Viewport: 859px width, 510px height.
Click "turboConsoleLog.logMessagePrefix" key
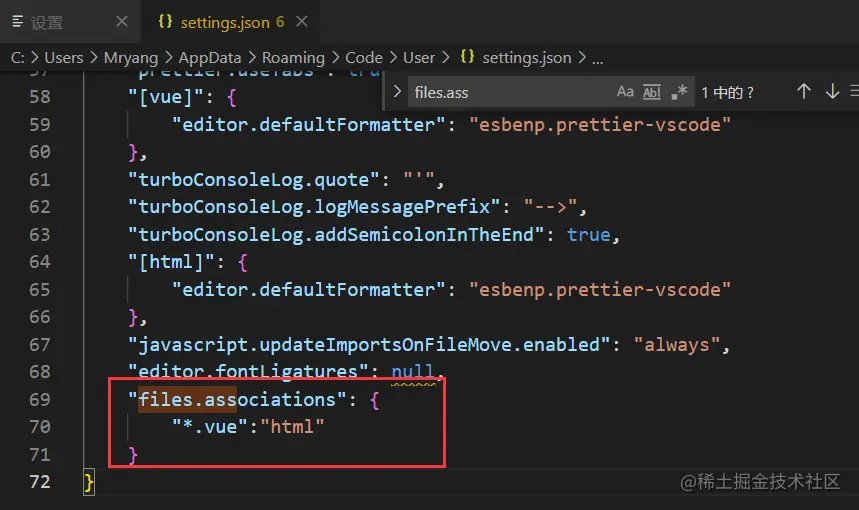[314, 207]
